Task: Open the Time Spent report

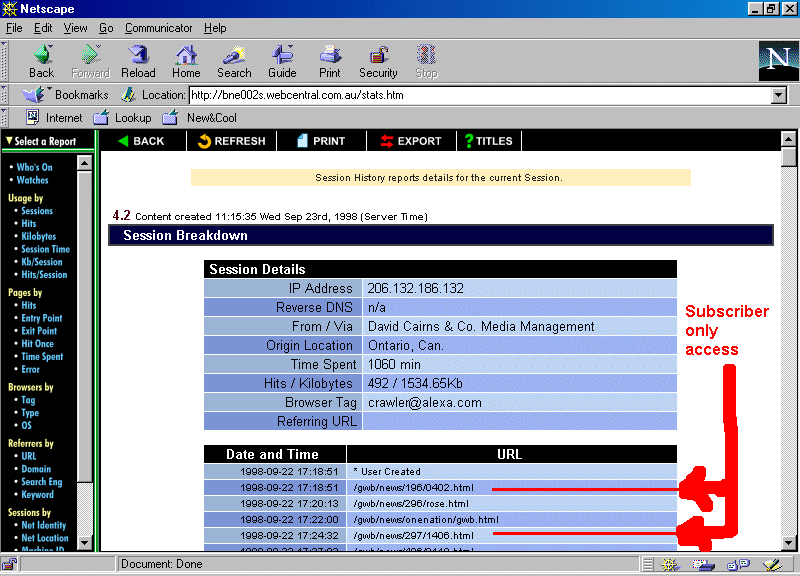Action: pos(42,356)
